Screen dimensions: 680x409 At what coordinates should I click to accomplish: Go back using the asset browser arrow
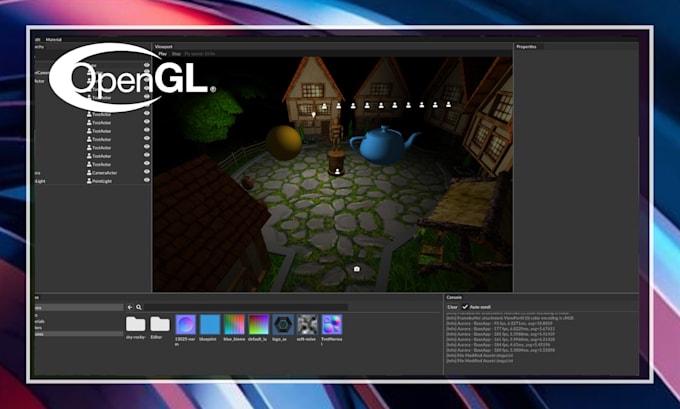point(130,307)
